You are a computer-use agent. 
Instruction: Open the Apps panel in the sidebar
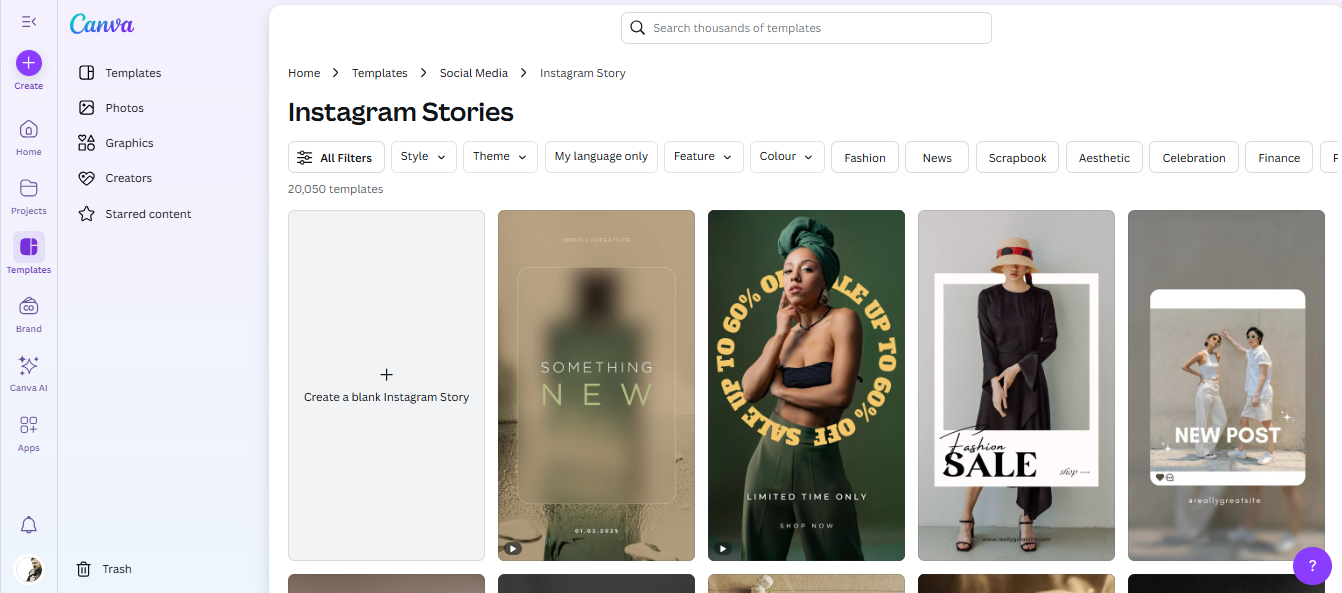tap(28, 430)
